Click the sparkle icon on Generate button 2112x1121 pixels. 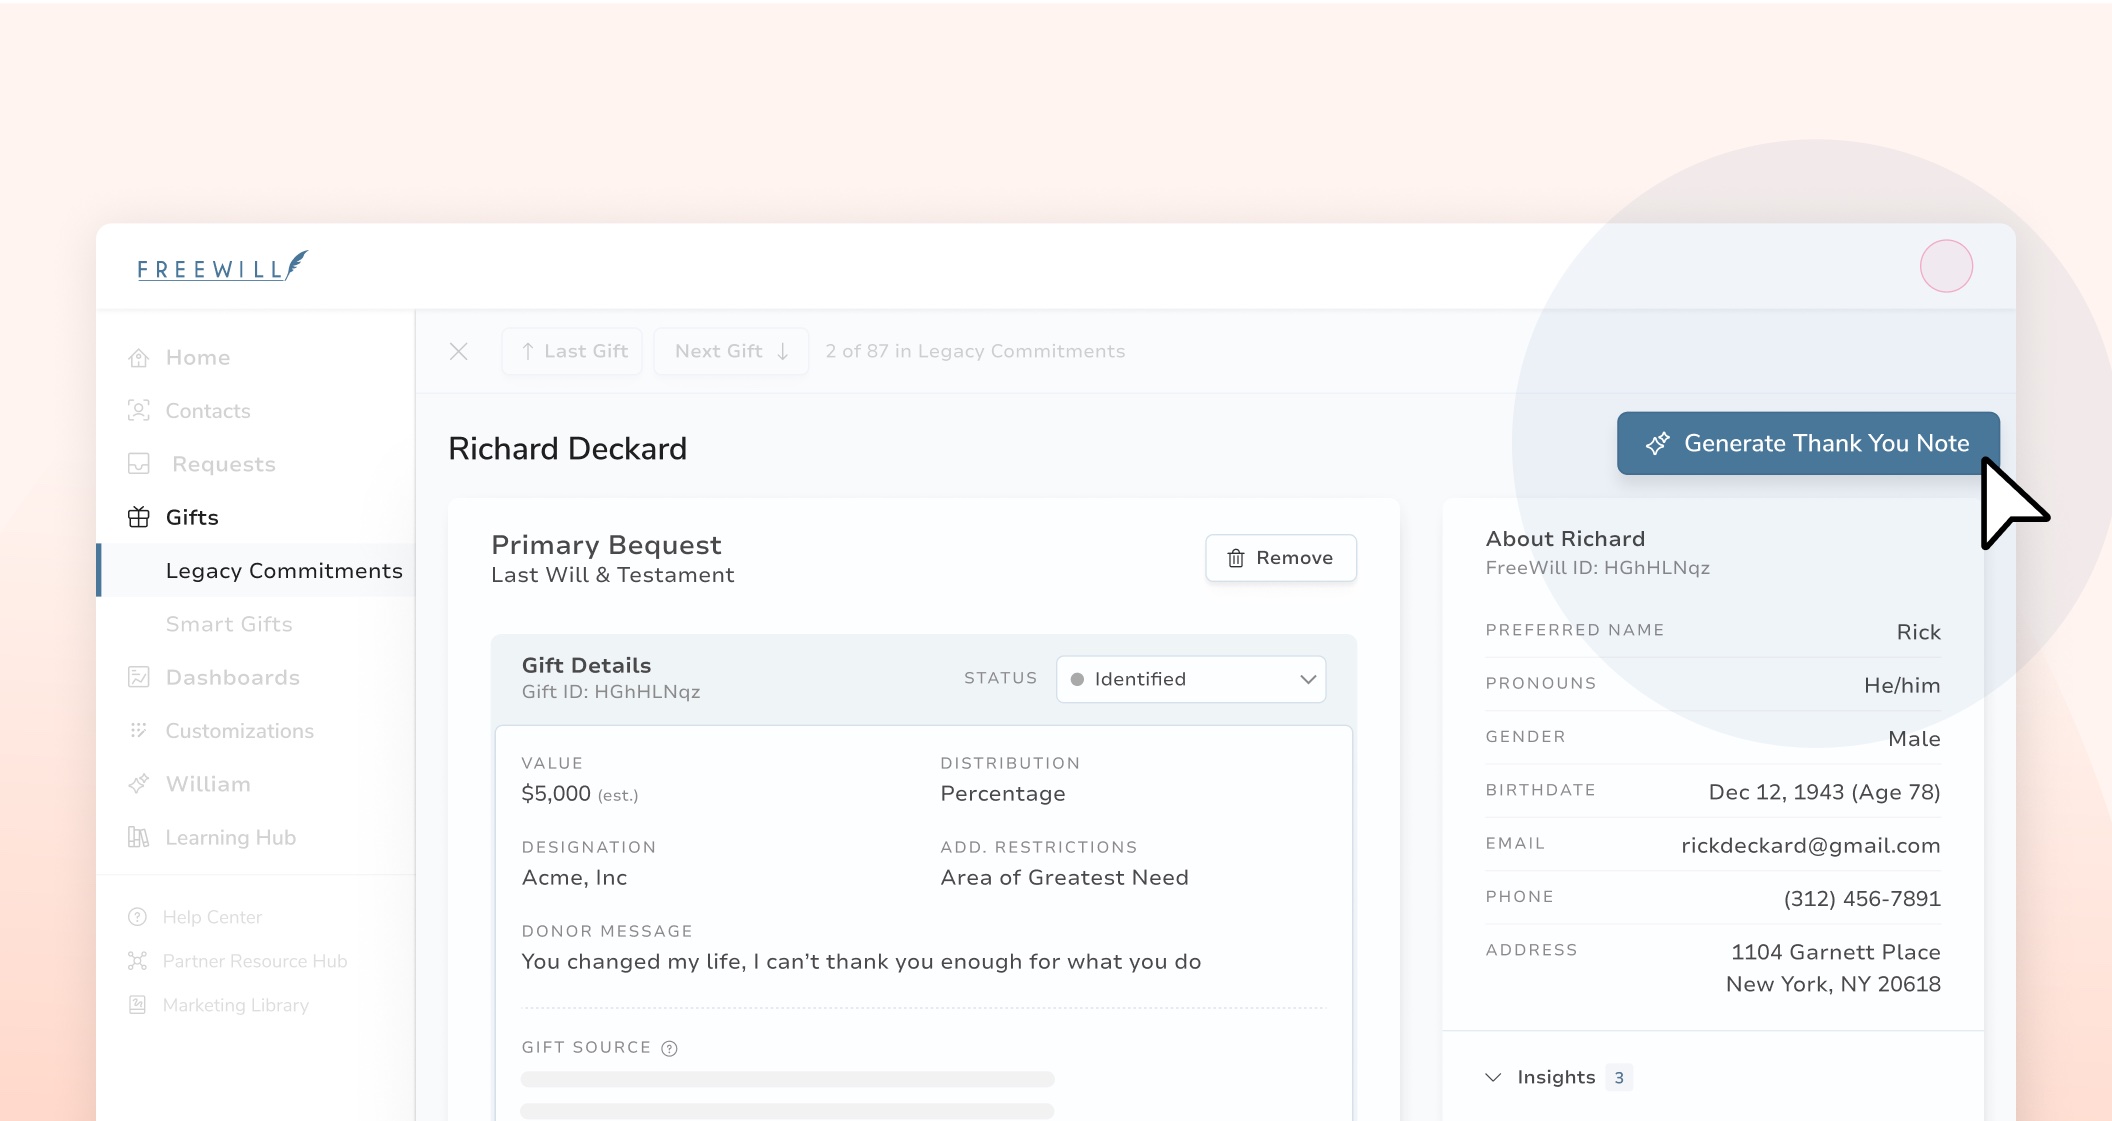tap(1658, 443)
